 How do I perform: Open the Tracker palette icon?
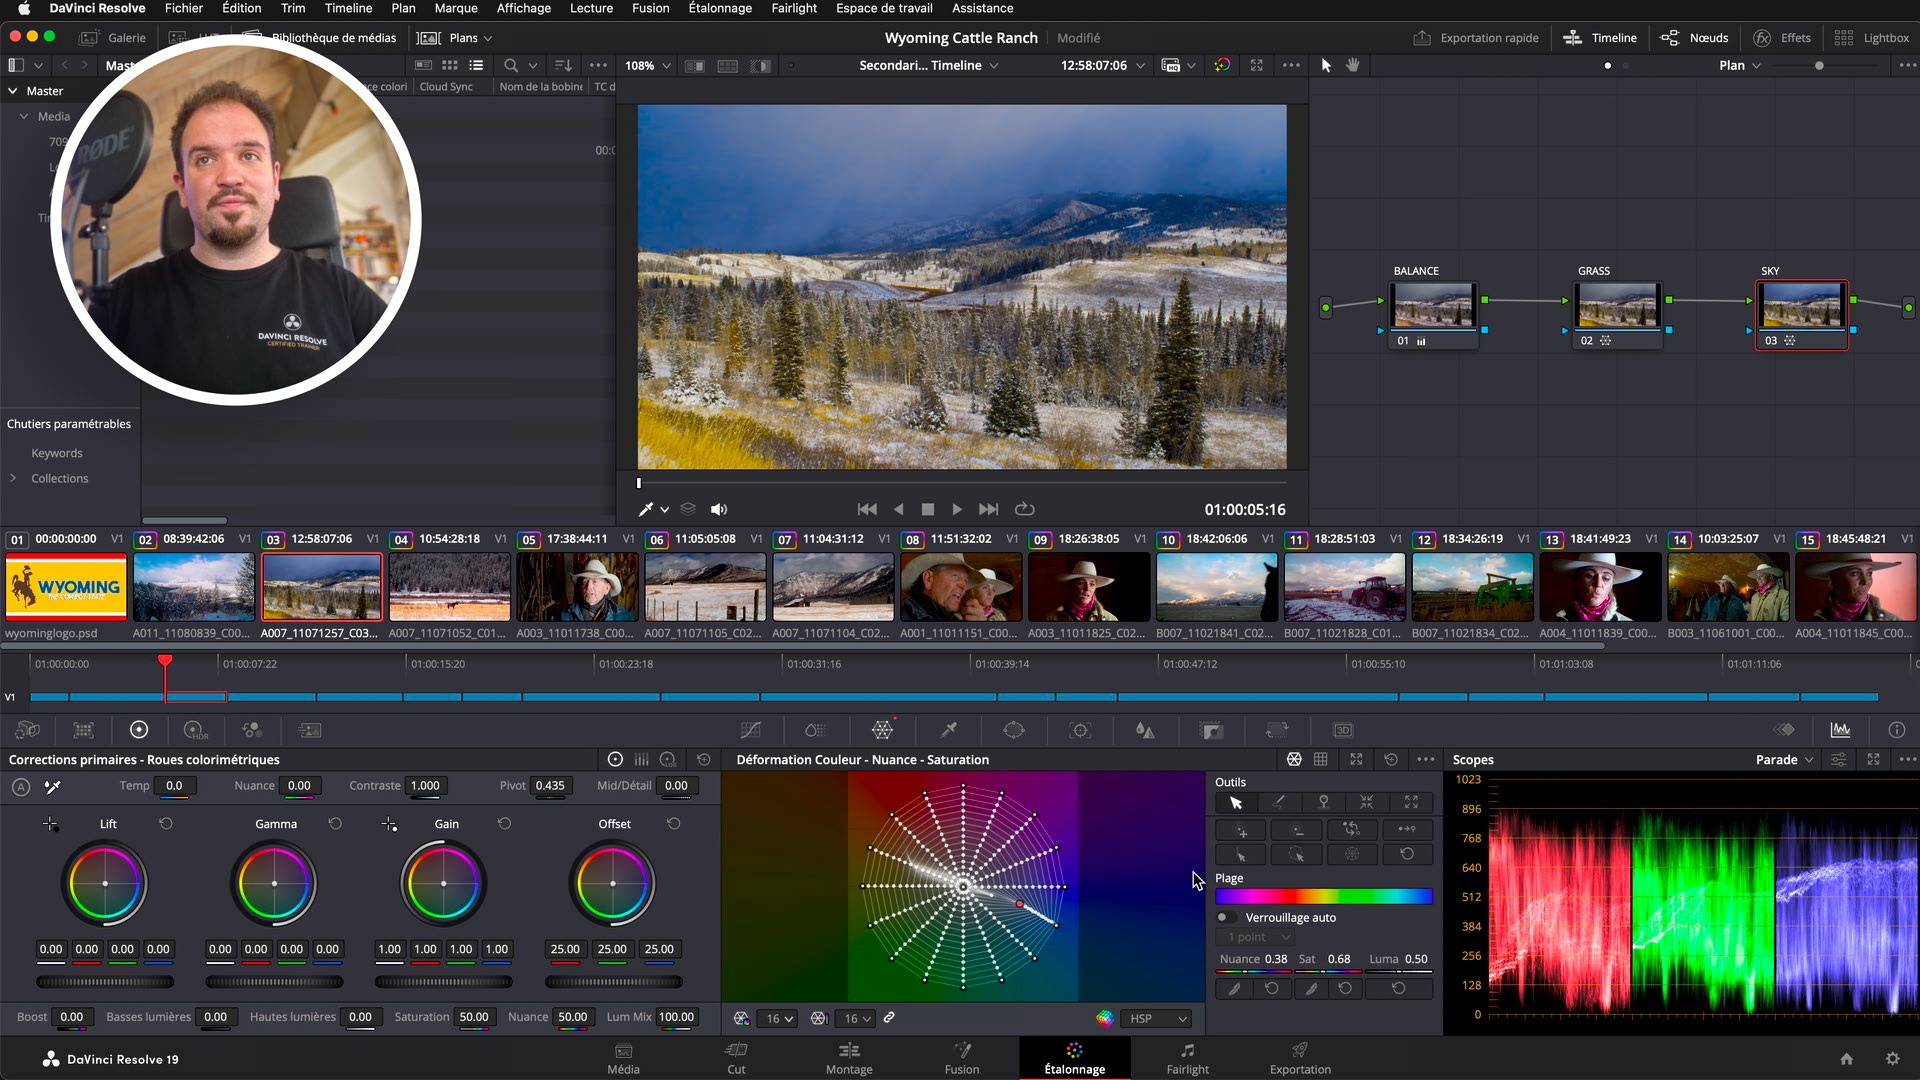(1080, 731)
